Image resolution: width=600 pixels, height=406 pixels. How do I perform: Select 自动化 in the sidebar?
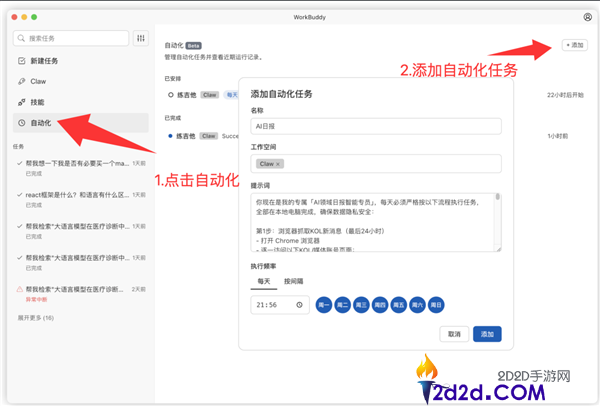pos(40,122)
